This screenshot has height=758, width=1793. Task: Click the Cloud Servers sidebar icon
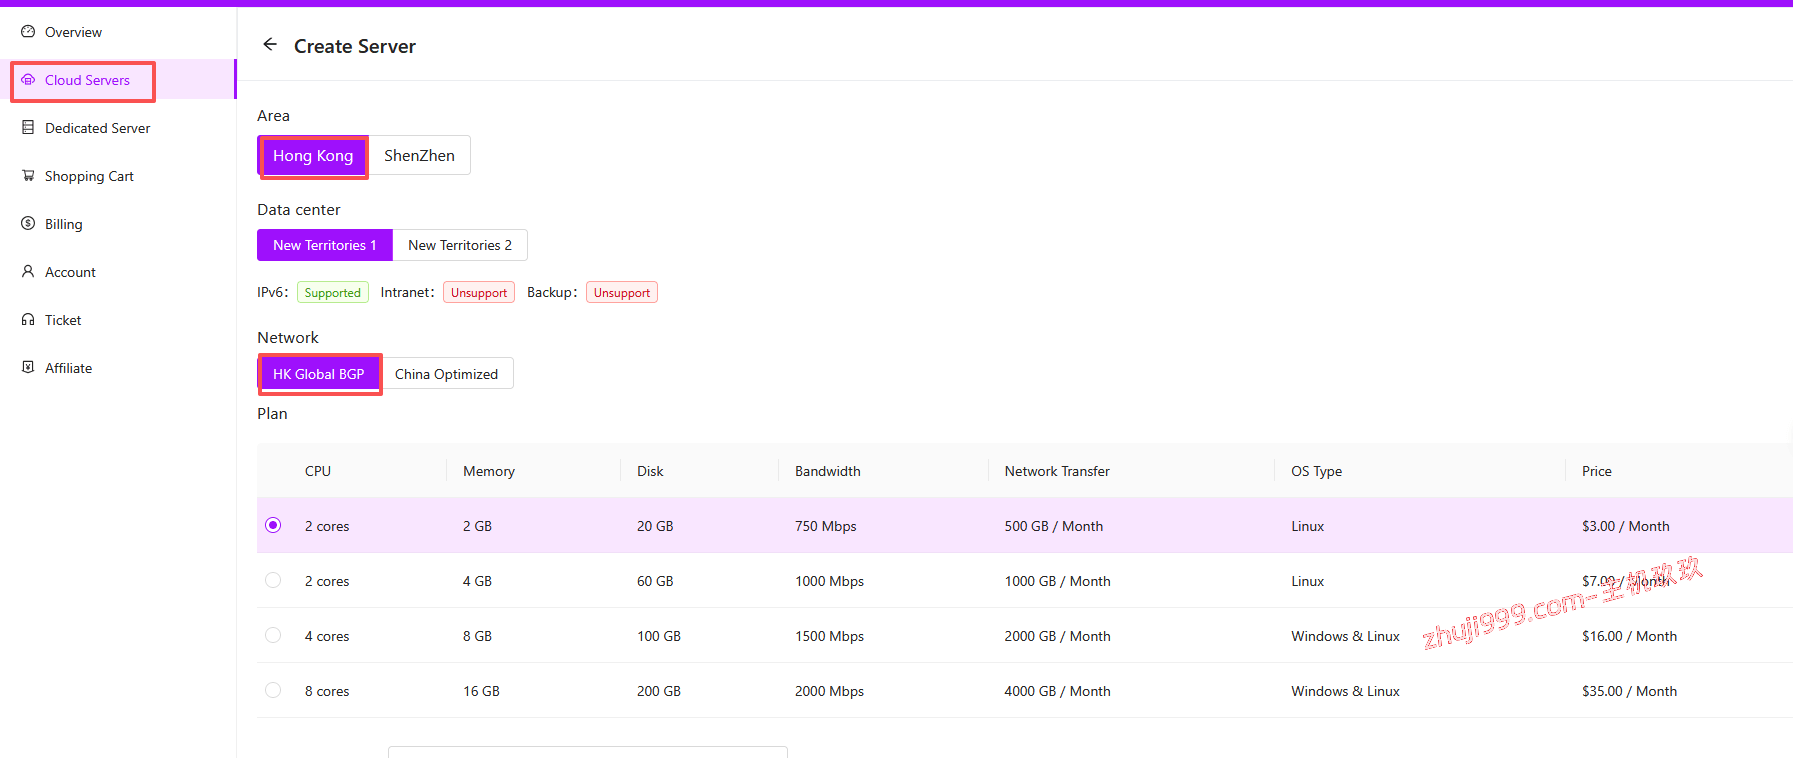[28, 80]
